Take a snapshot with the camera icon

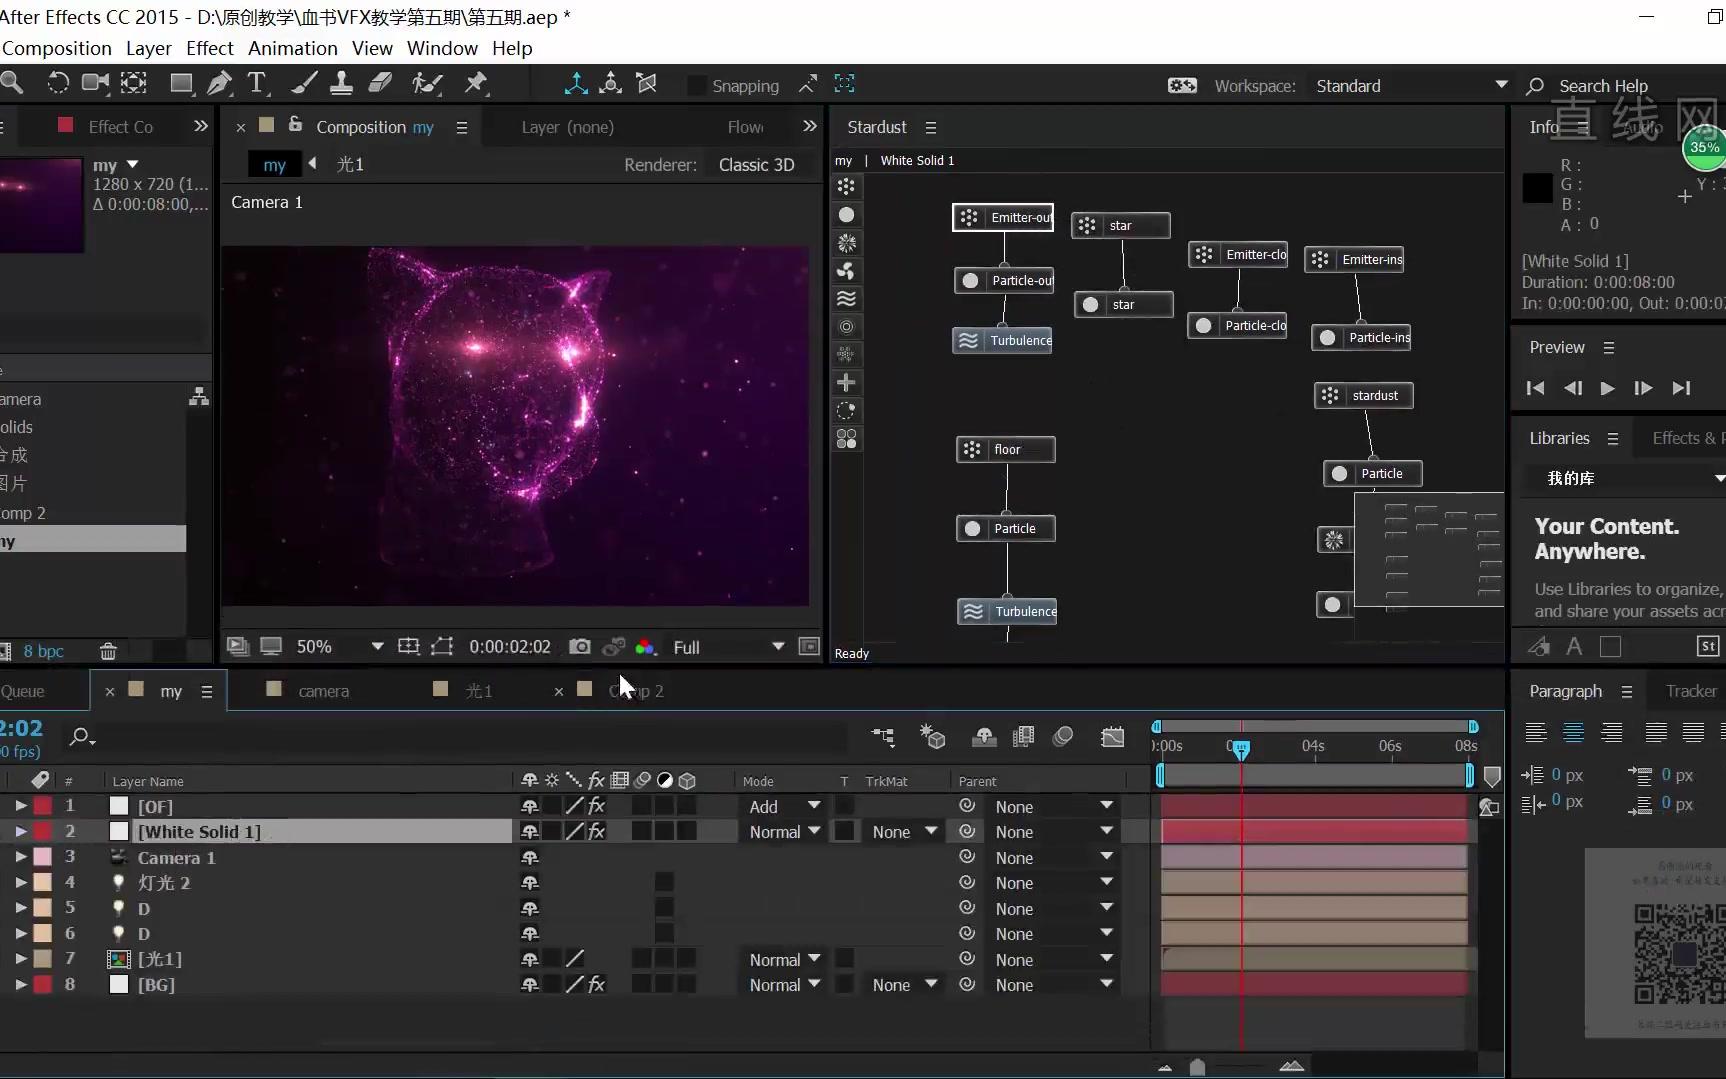(x=579, y=647)
